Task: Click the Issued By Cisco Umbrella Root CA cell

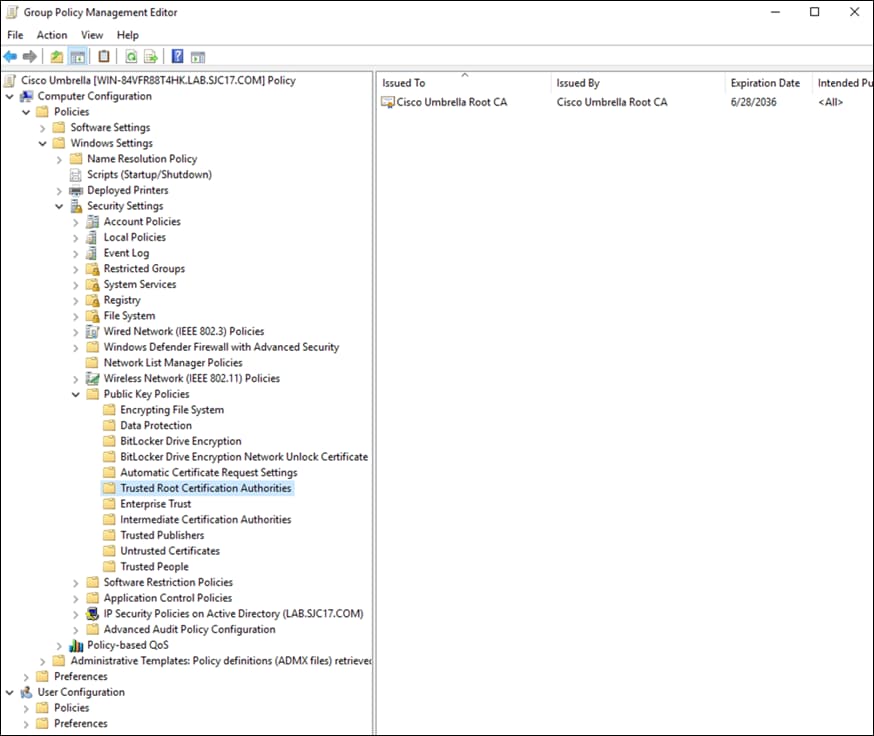Action: point(612,102)
